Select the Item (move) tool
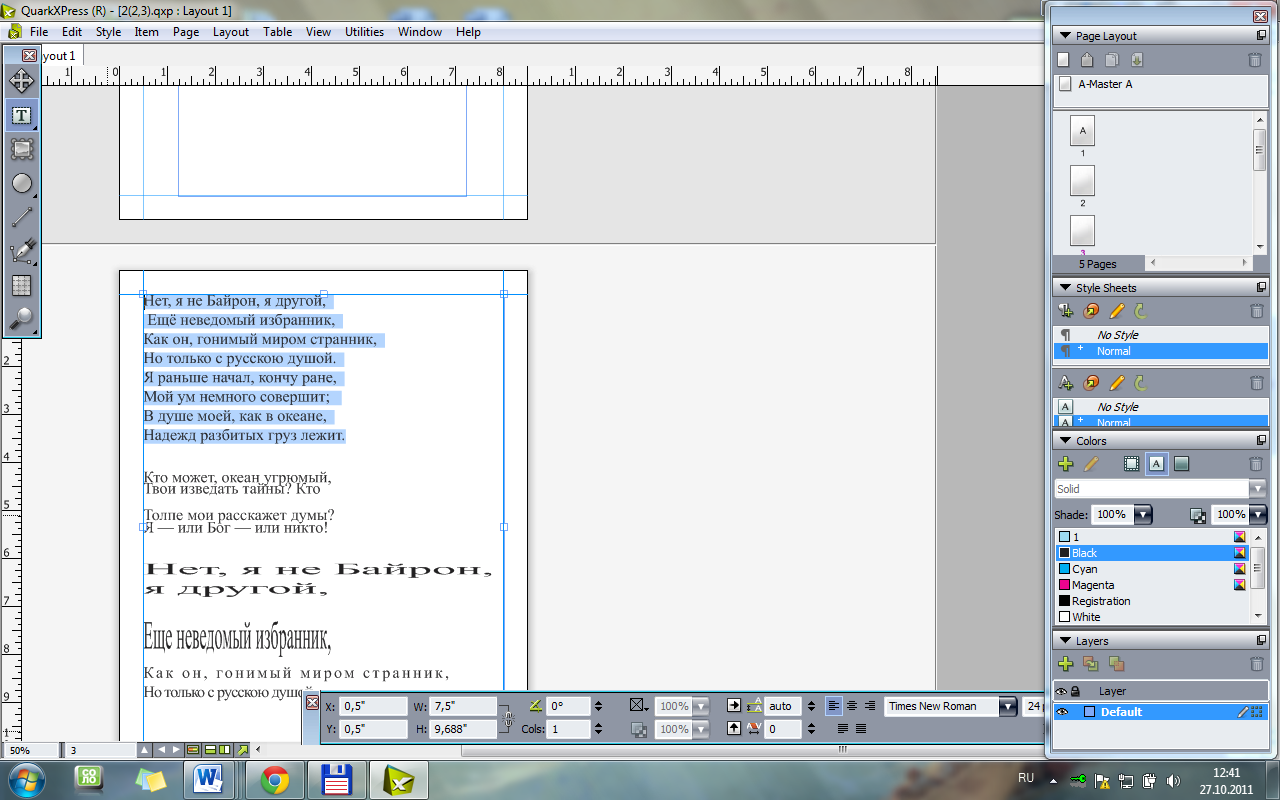 pos(21,81)
